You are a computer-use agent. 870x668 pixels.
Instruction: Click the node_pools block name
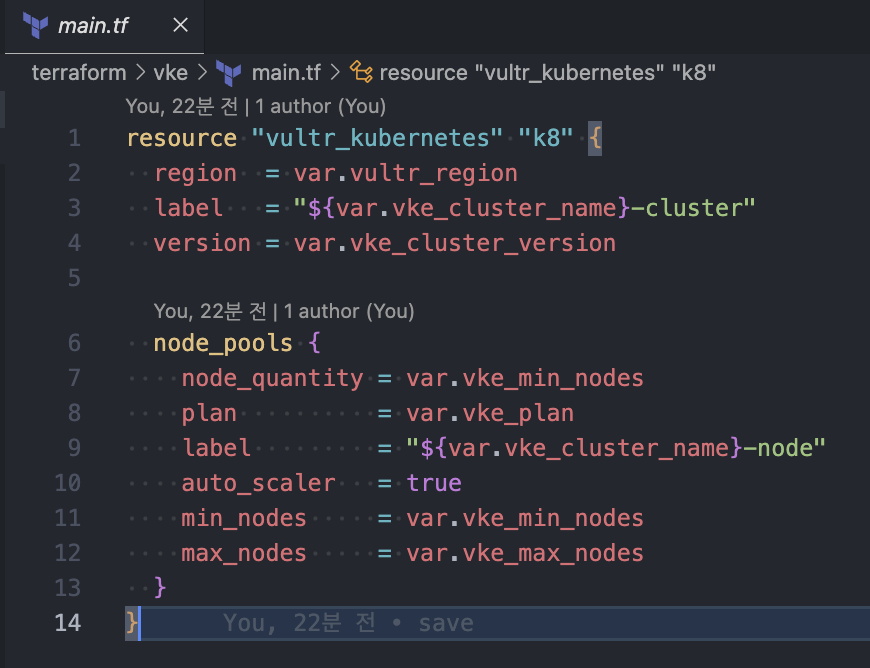[x=223, y=343]
